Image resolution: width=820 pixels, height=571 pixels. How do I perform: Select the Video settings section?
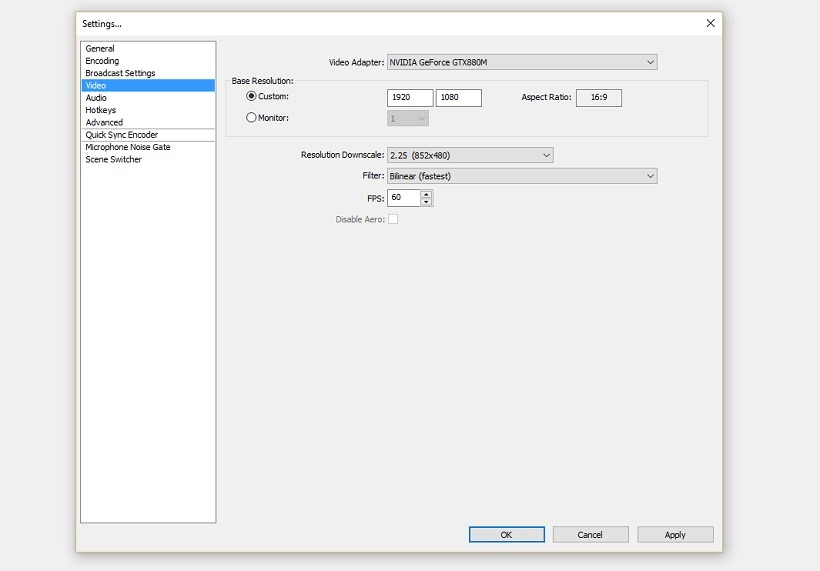[x=148, y=85]
